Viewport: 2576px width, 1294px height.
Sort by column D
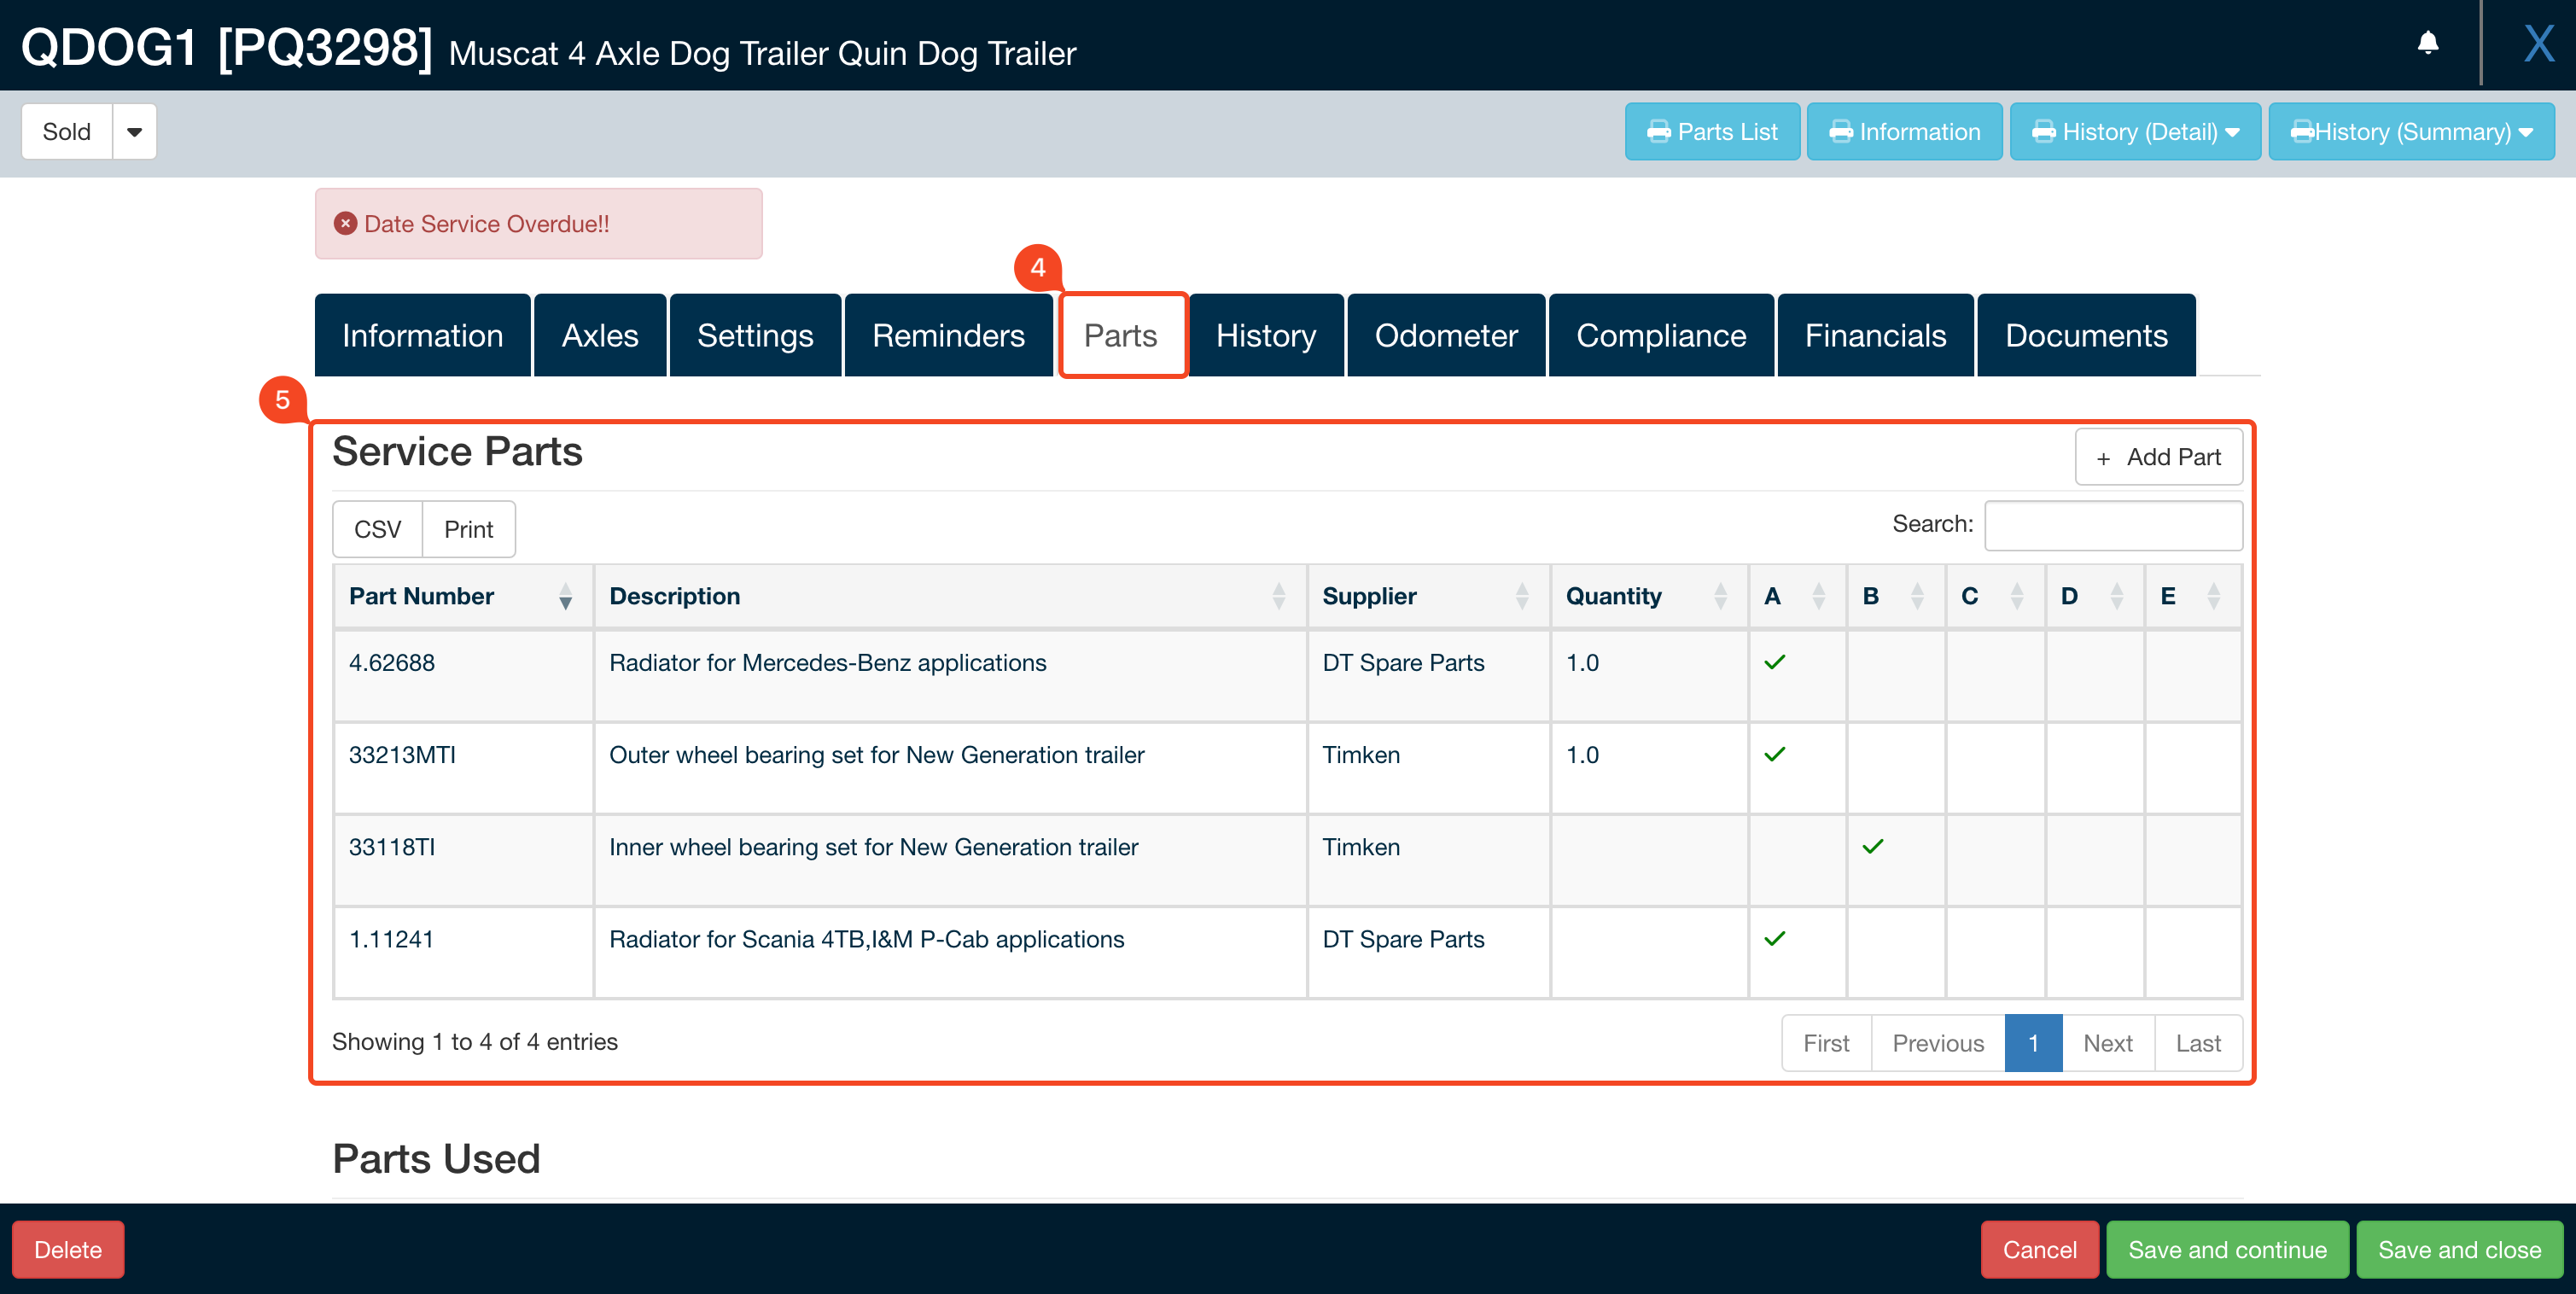point(2095,596)
